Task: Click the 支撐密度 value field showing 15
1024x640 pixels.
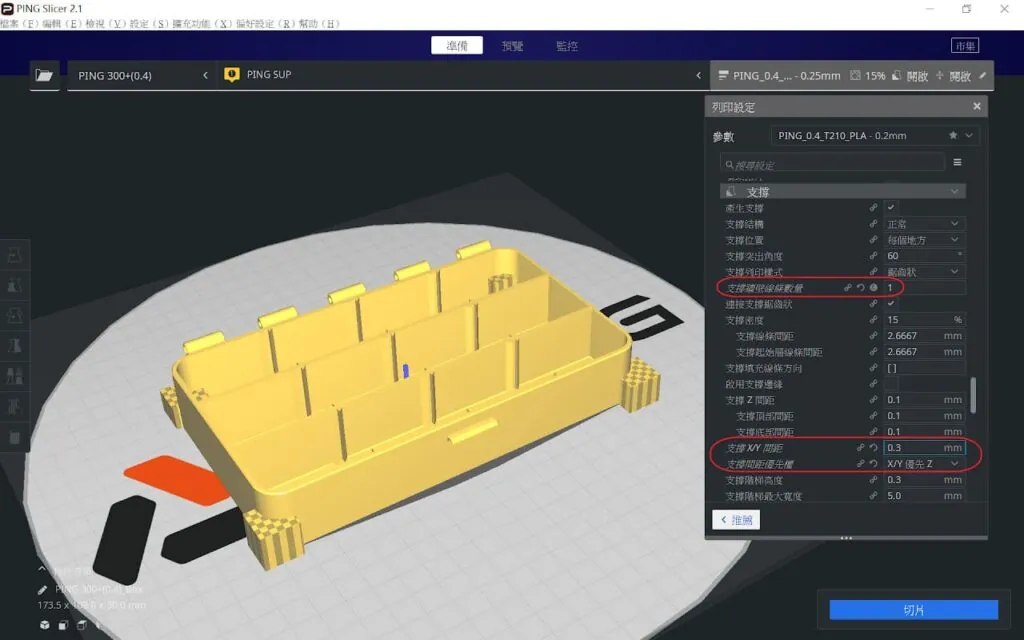Action: pos(924,319)
